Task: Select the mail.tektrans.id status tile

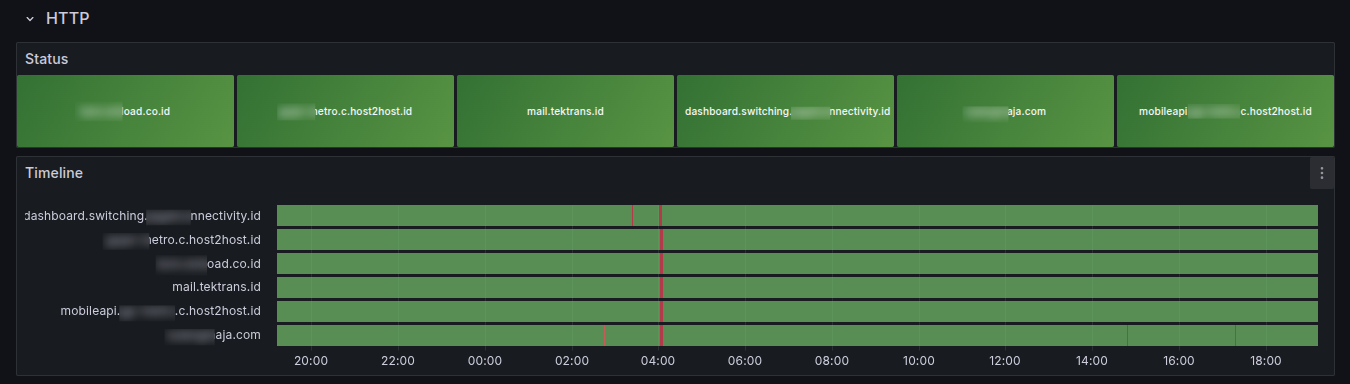Action: [565, 111]
